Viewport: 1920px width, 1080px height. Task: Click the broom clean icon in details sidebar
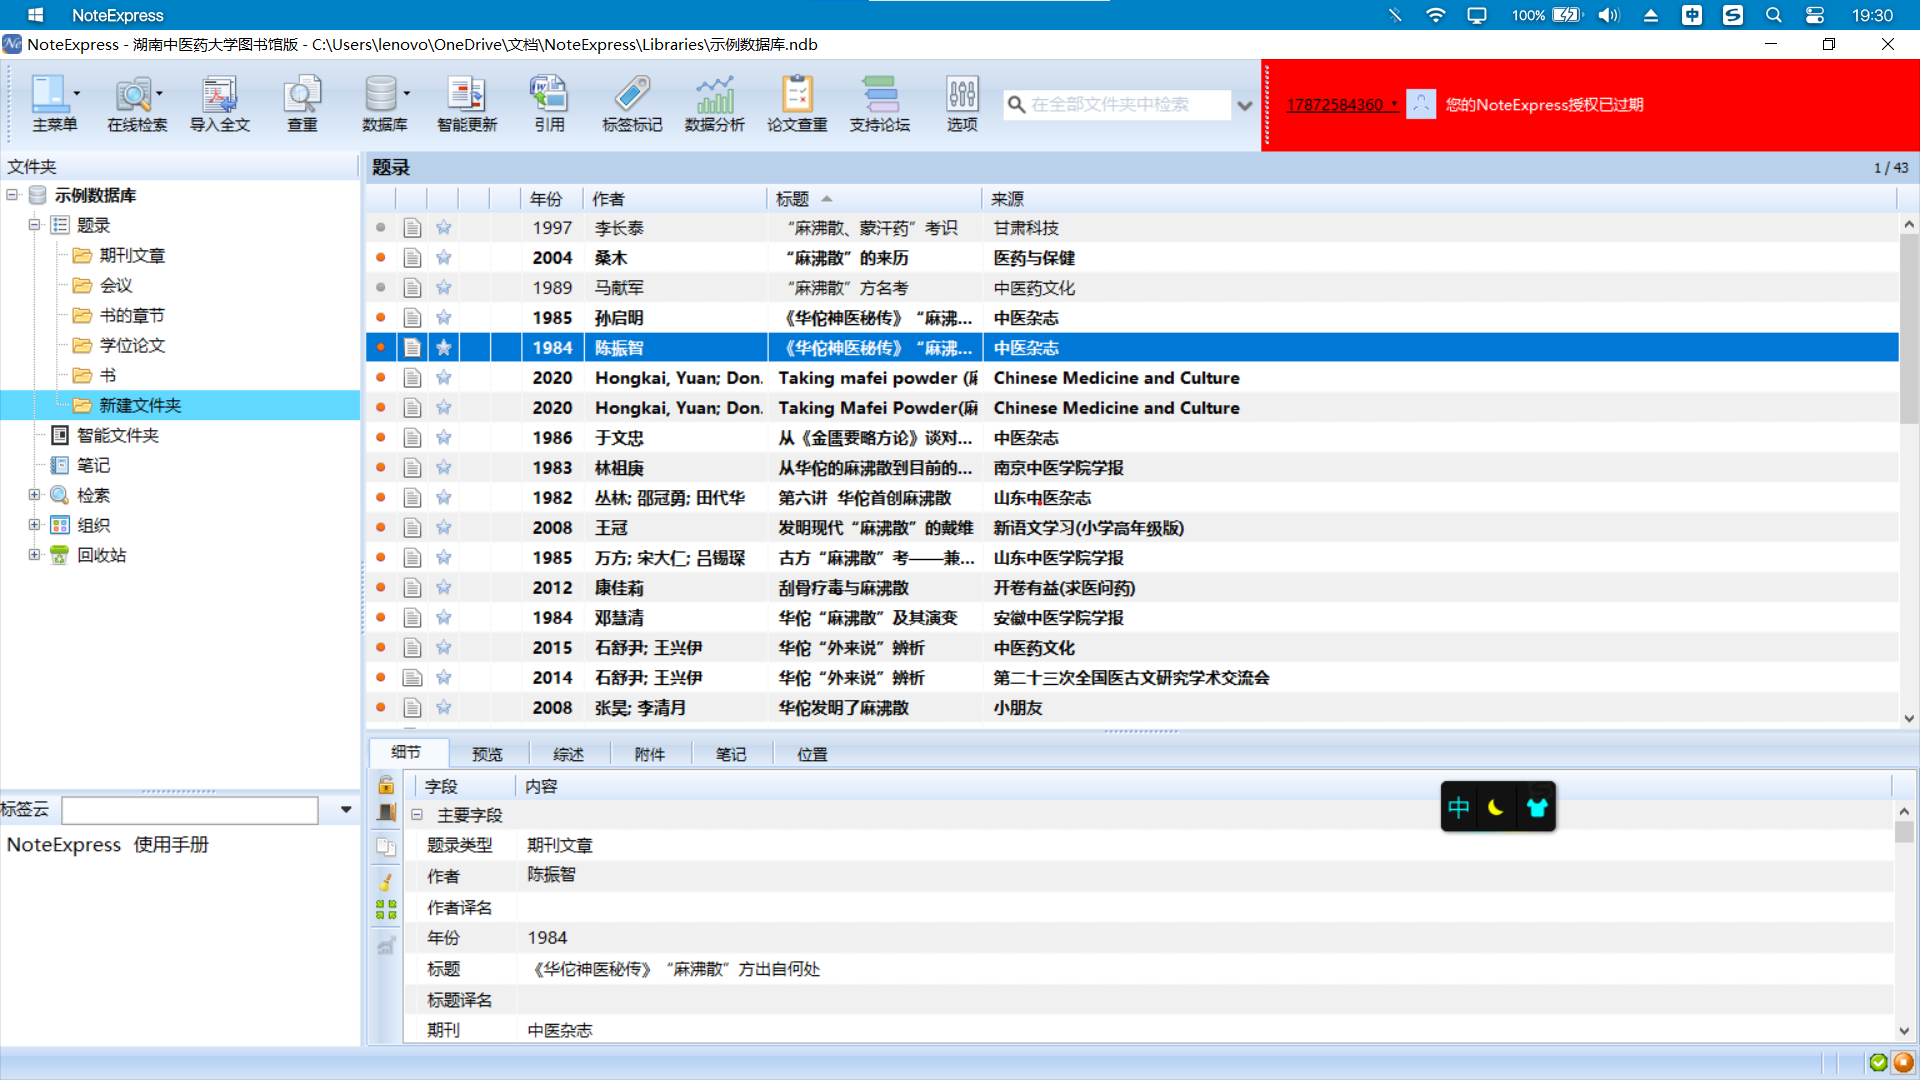coord(386,882)
